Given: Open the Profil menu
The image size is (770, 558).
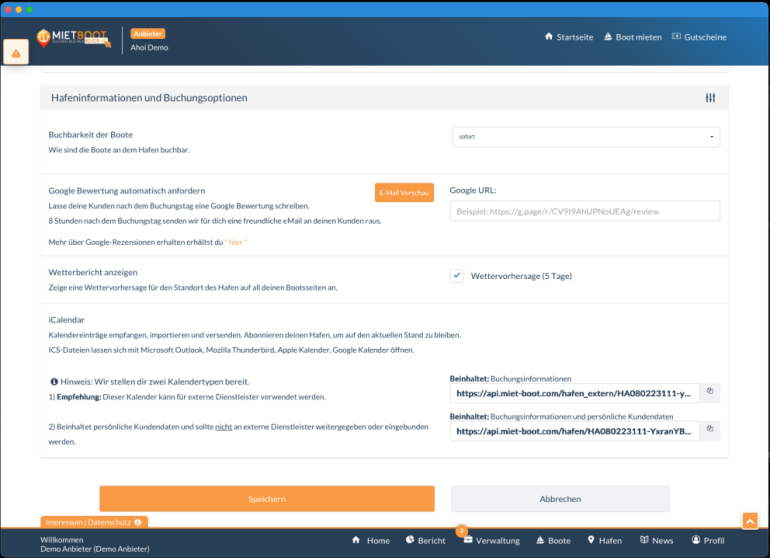Looking at the screenshot, I should point(707,541).
